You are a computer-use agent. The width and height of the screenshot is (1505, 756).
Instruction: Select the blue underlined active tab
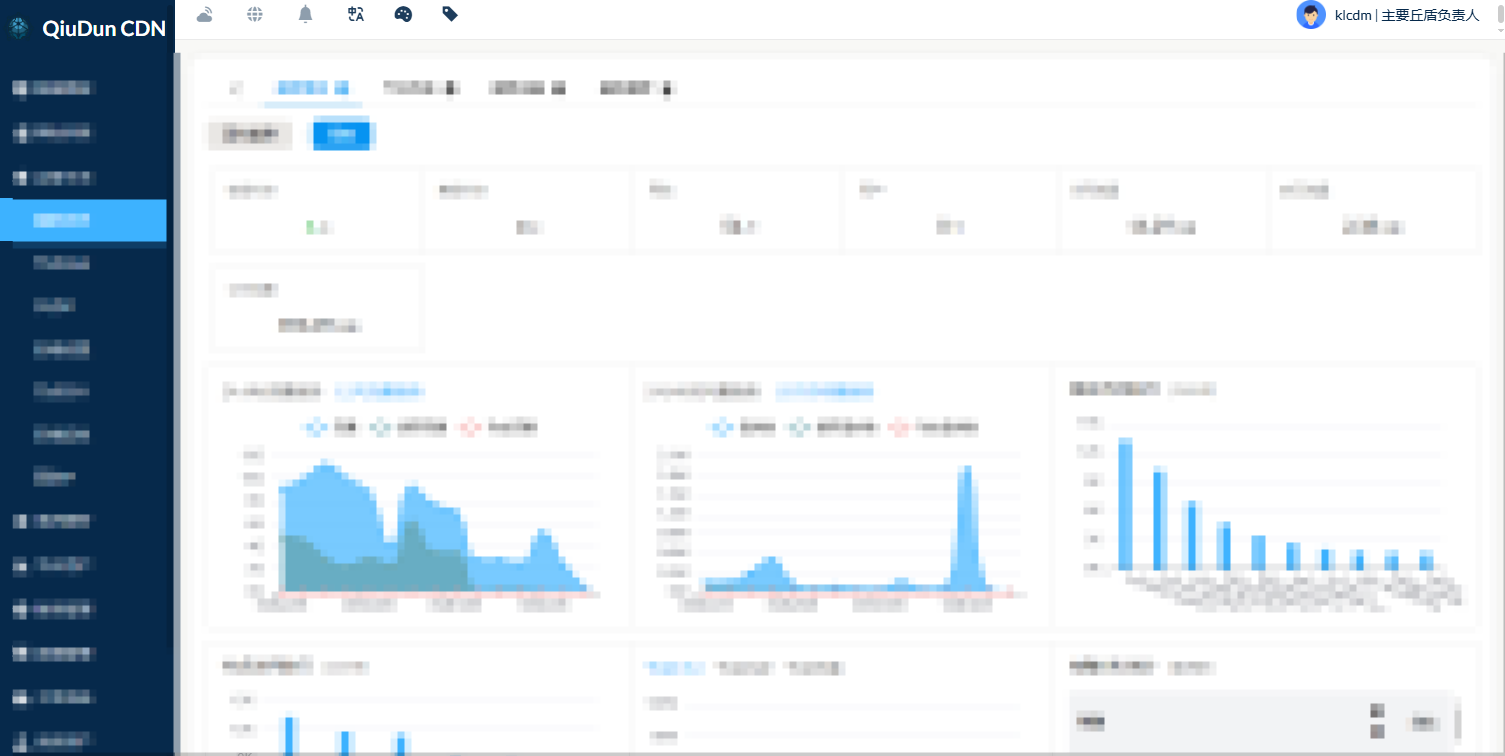click(x=312, y=89)
